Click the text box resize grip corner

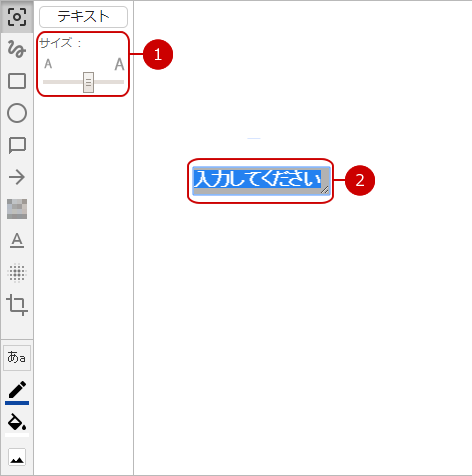click(325, 190)
